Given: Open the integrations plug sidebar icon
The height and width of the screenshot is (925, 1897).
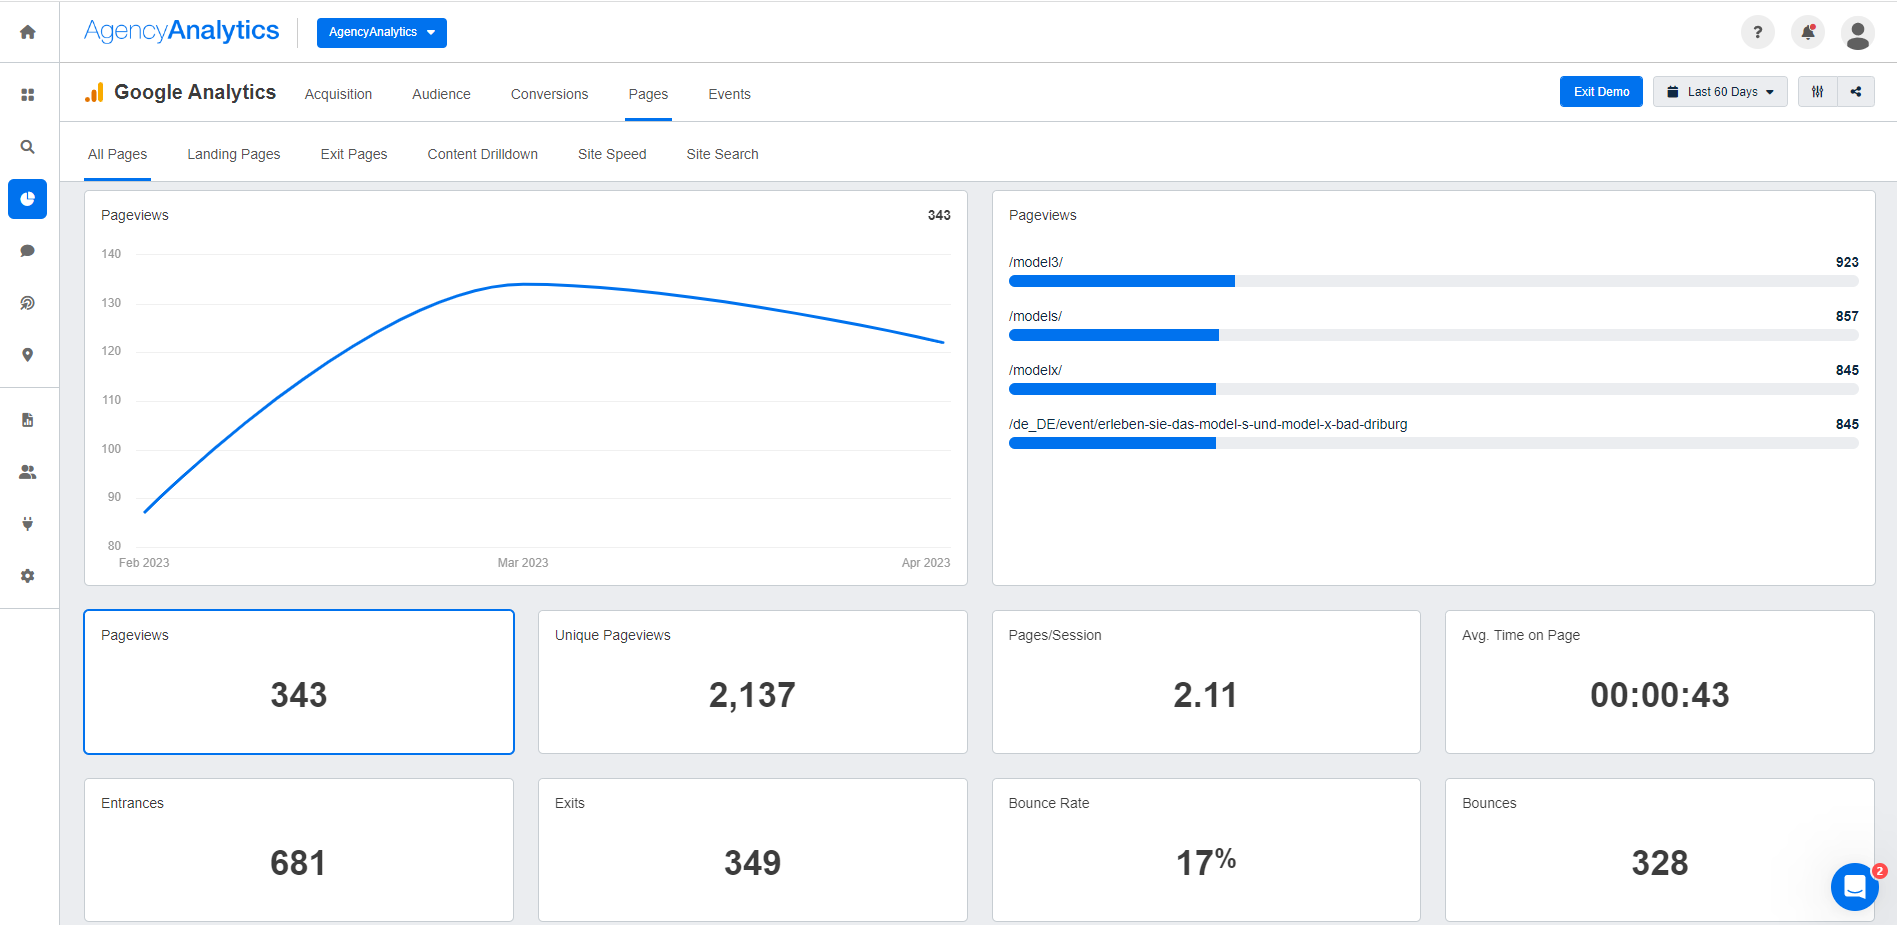Looking at the screenshot, I should (x=28, y=524).
